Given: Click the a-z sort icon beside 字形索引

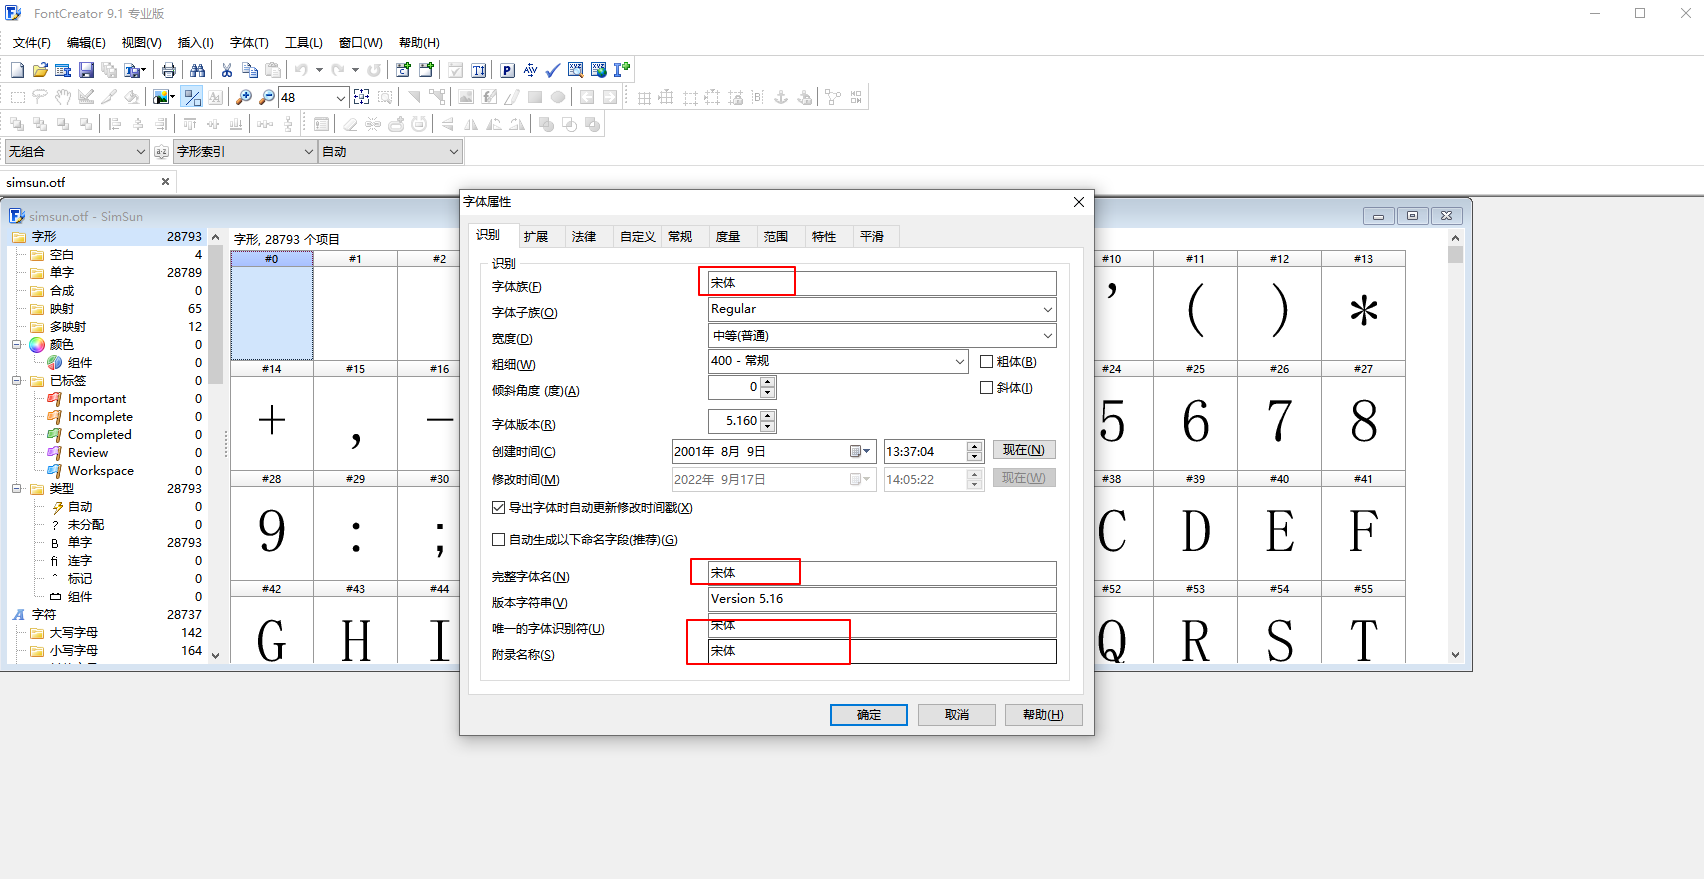Looking at the screenshot, I should coord(162,152).
